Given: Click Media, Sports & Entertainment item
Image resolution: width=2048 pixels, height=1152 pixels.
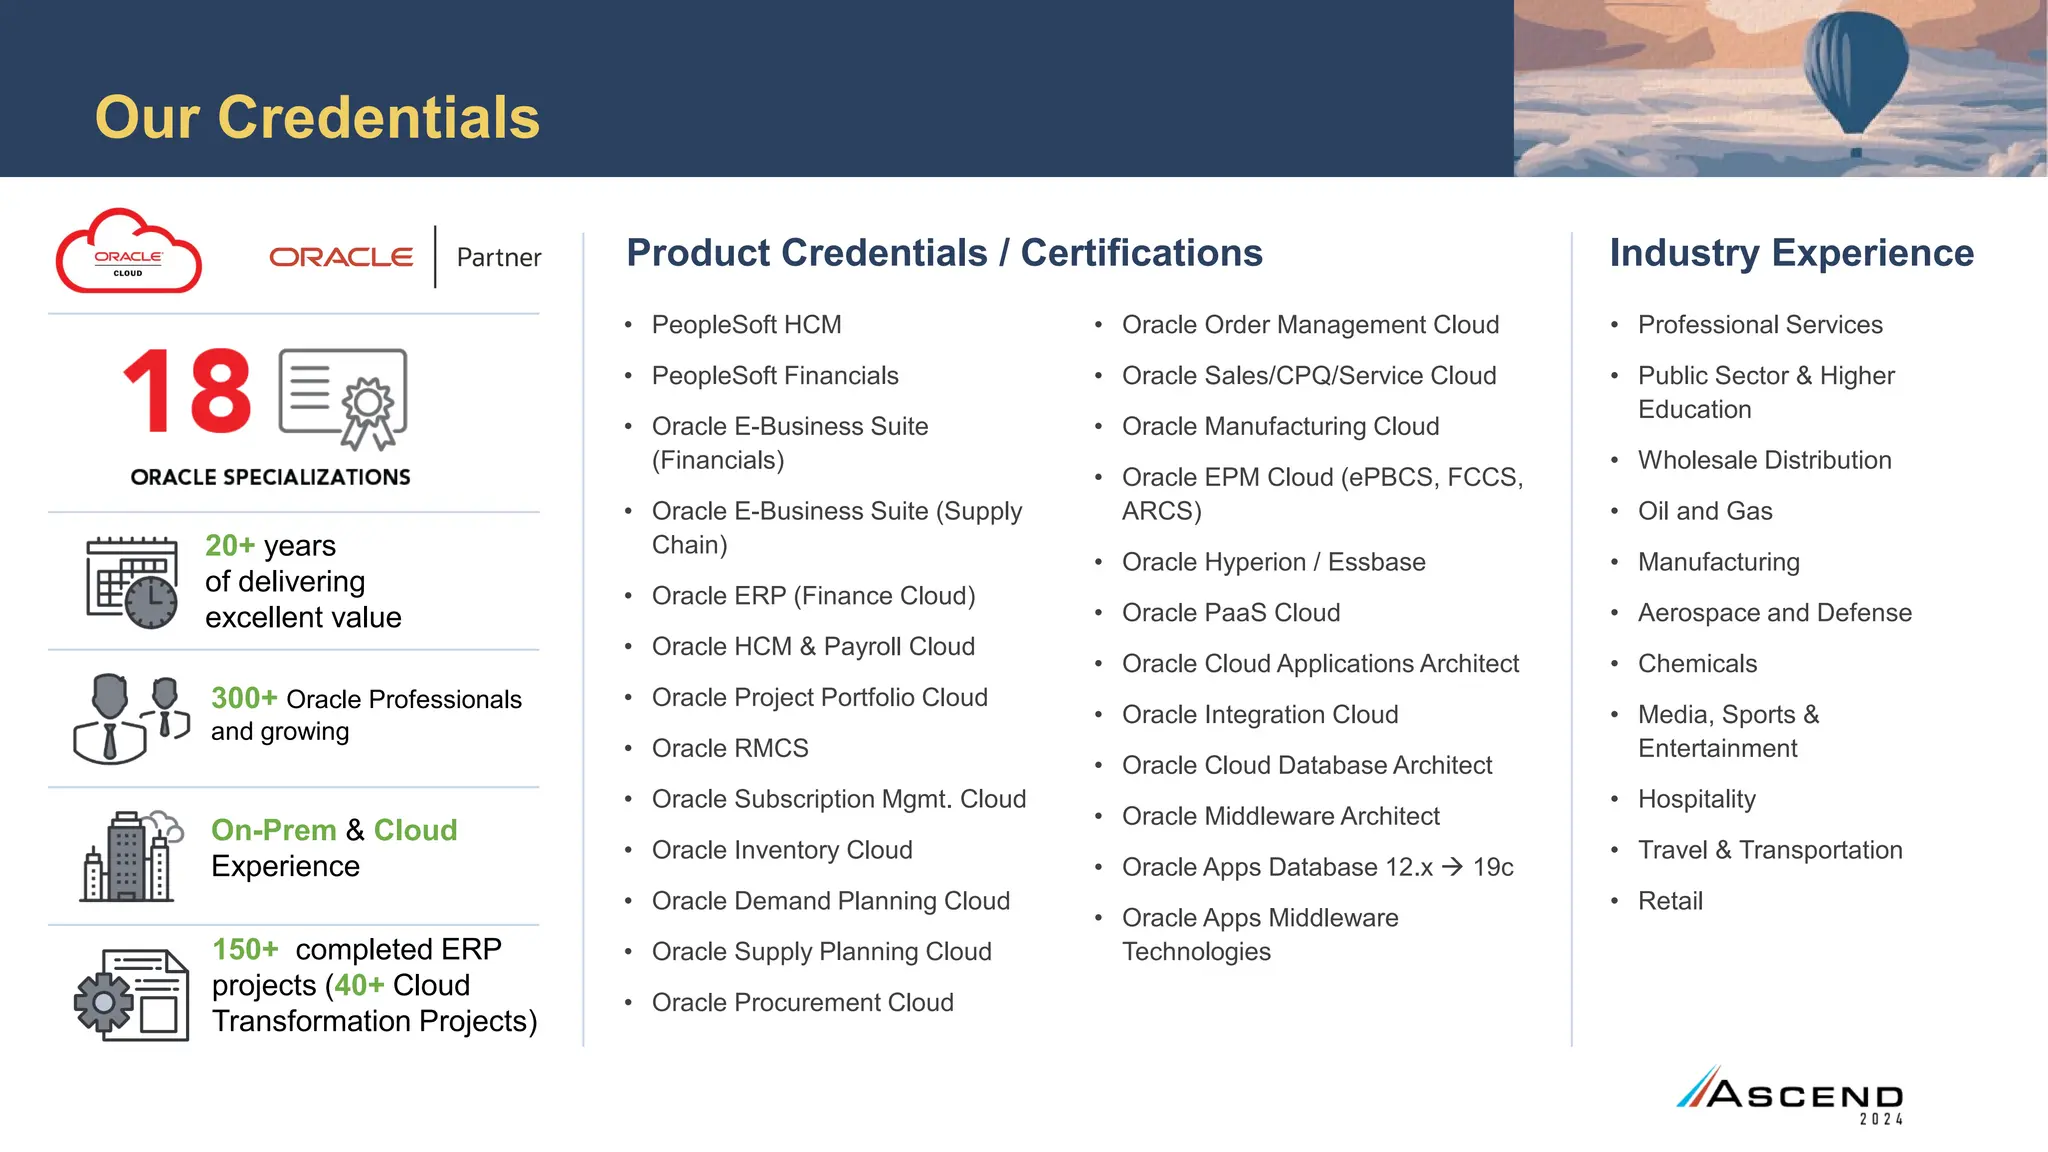Looking at the screenshot, I should pos(1728,731).
